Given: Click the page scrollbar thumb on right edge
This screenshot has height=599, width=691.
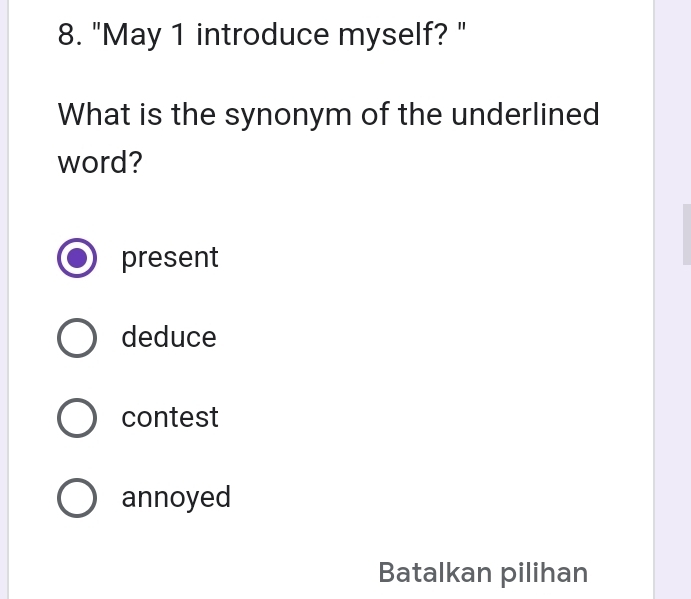Looking at the screenshot, I should point(686,234).
